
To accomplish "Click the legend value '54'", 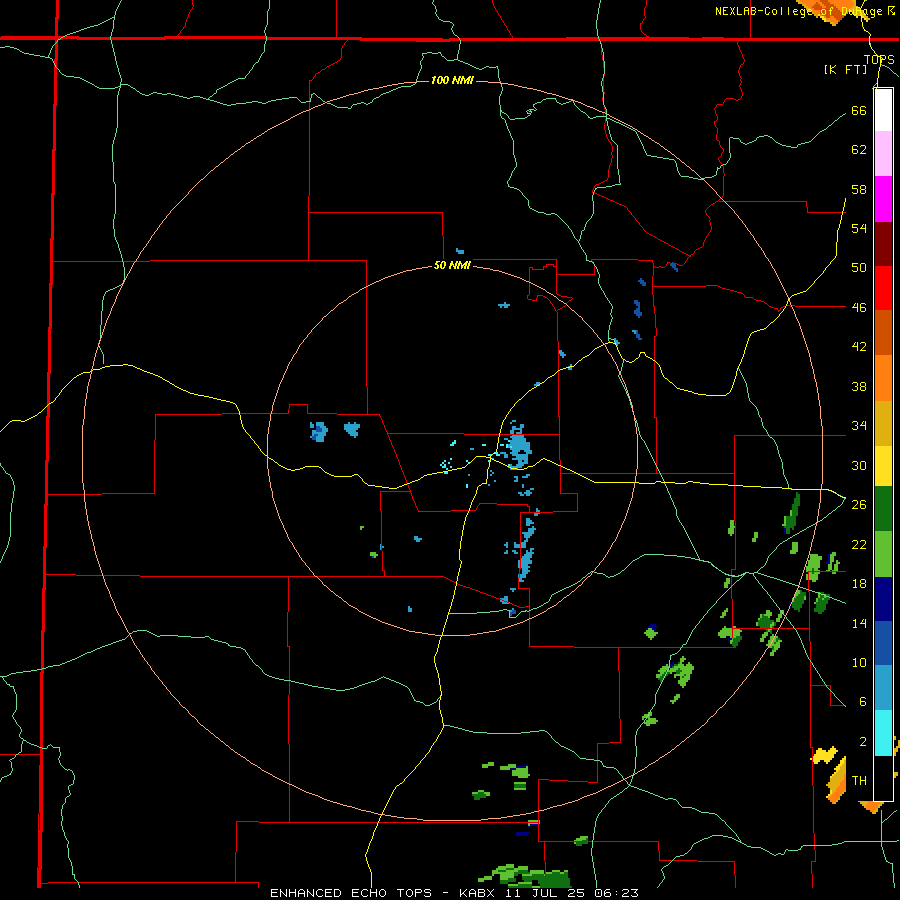I will [859, 228].
